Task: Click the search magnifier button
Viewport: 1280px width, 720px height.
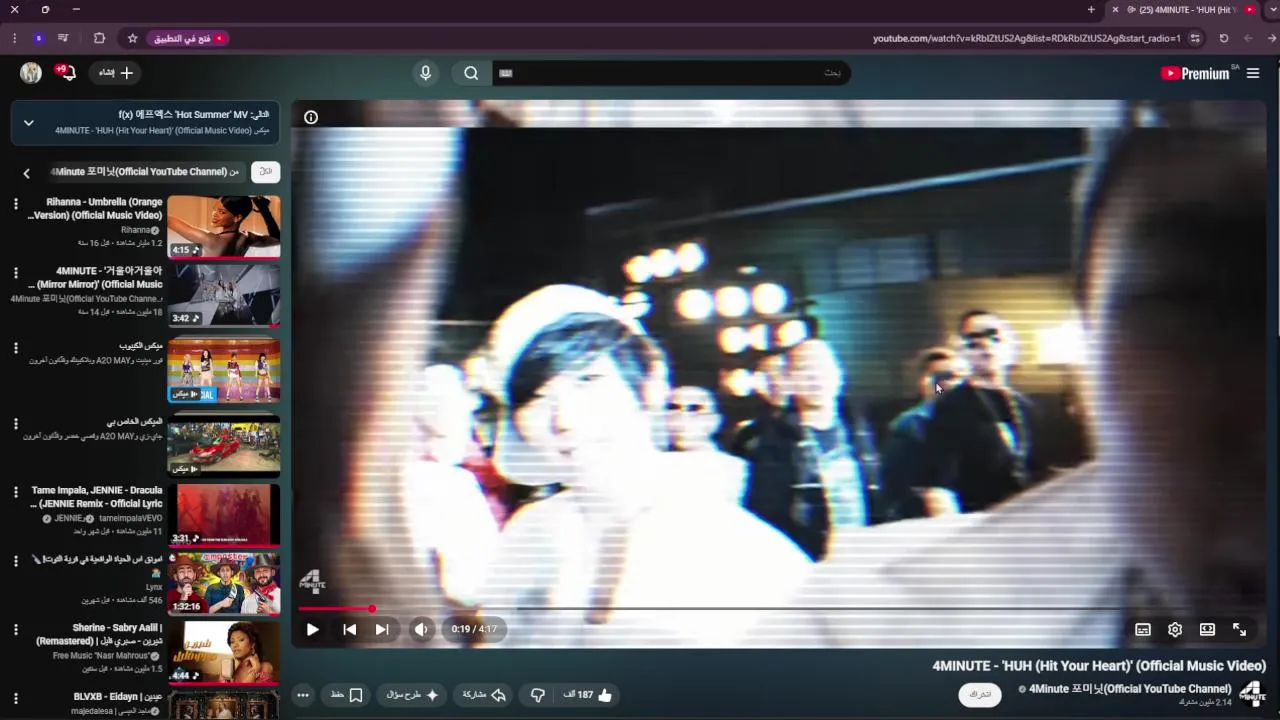Action: [x=471, y=73]
